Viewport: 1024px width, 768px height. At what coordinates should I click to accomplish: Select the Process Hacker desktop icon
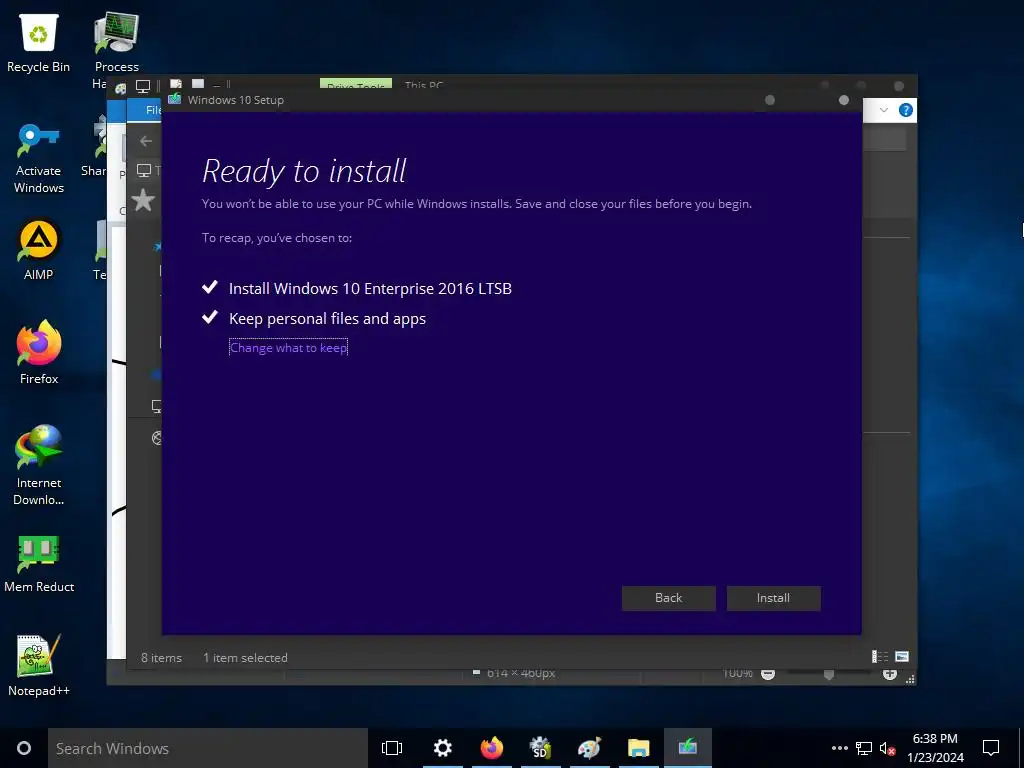coord(116,44)
